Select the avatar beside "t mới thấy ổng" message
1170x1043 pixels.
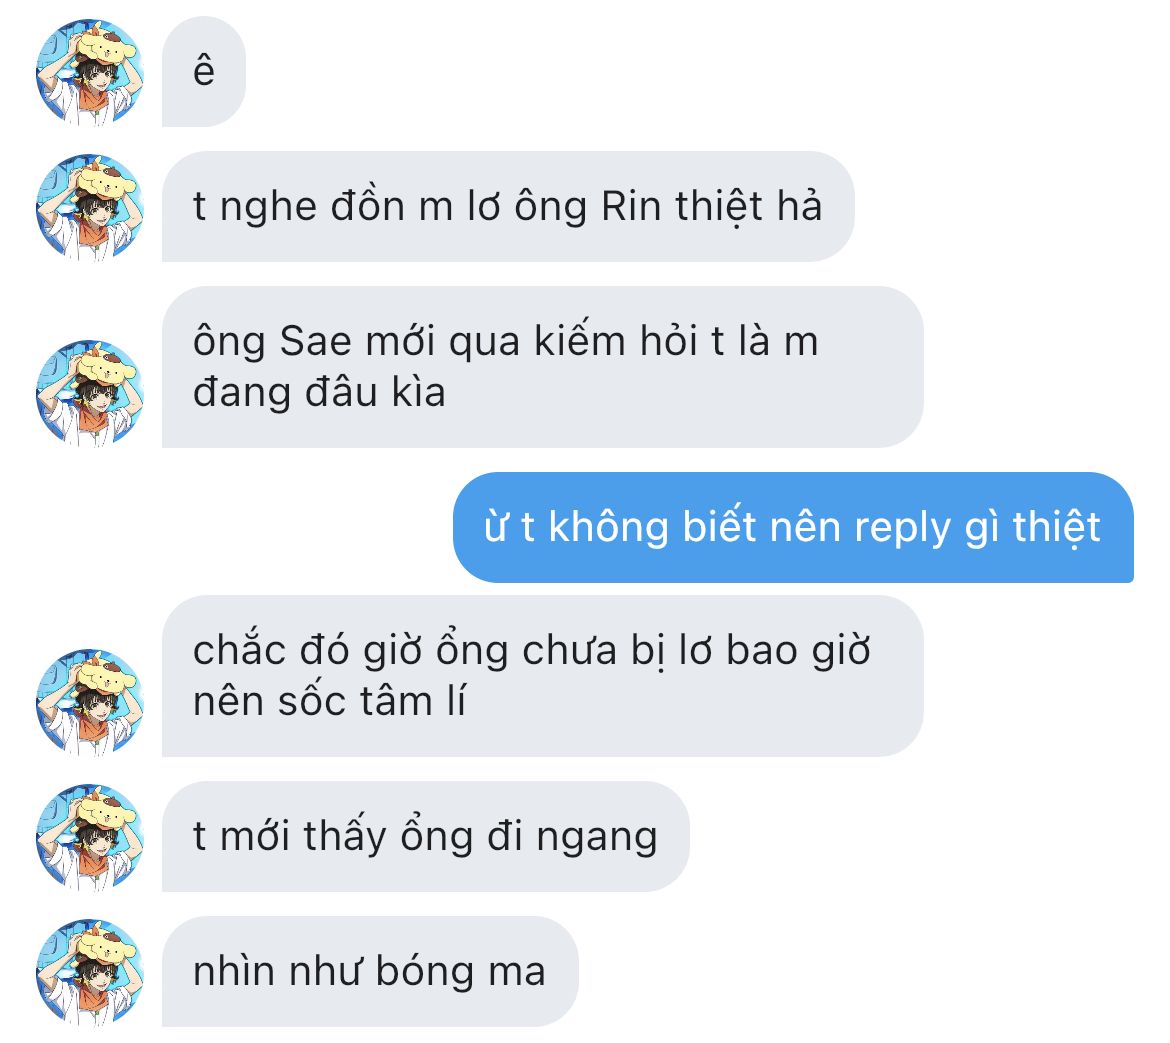click(x=90, y=837)
